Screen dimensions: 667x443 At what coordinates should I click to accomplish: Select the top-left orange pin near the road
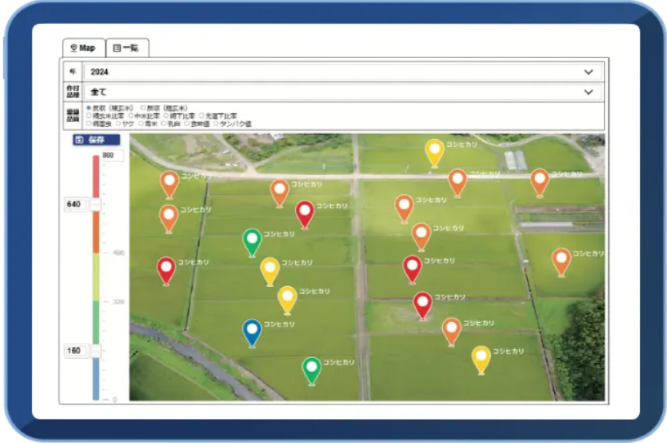pos(170,182)
